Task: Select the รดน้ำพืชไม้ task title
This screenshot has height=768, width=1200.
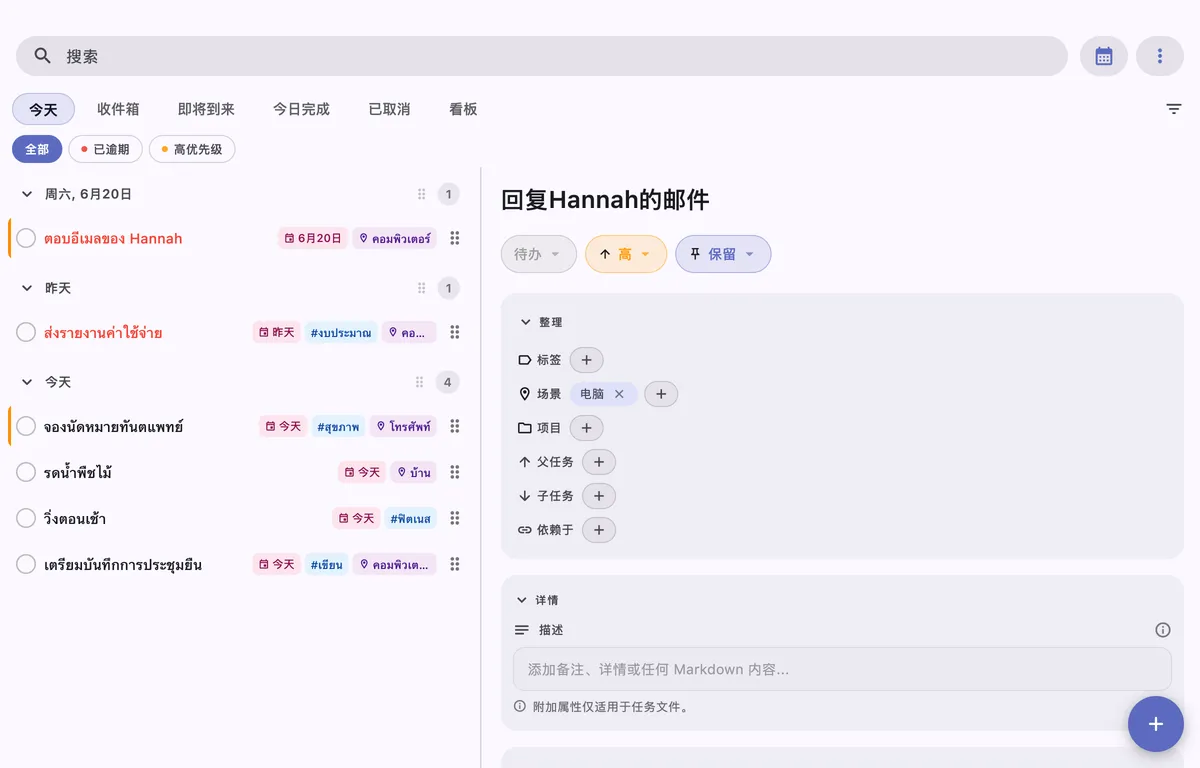Action: coord(78,472)
